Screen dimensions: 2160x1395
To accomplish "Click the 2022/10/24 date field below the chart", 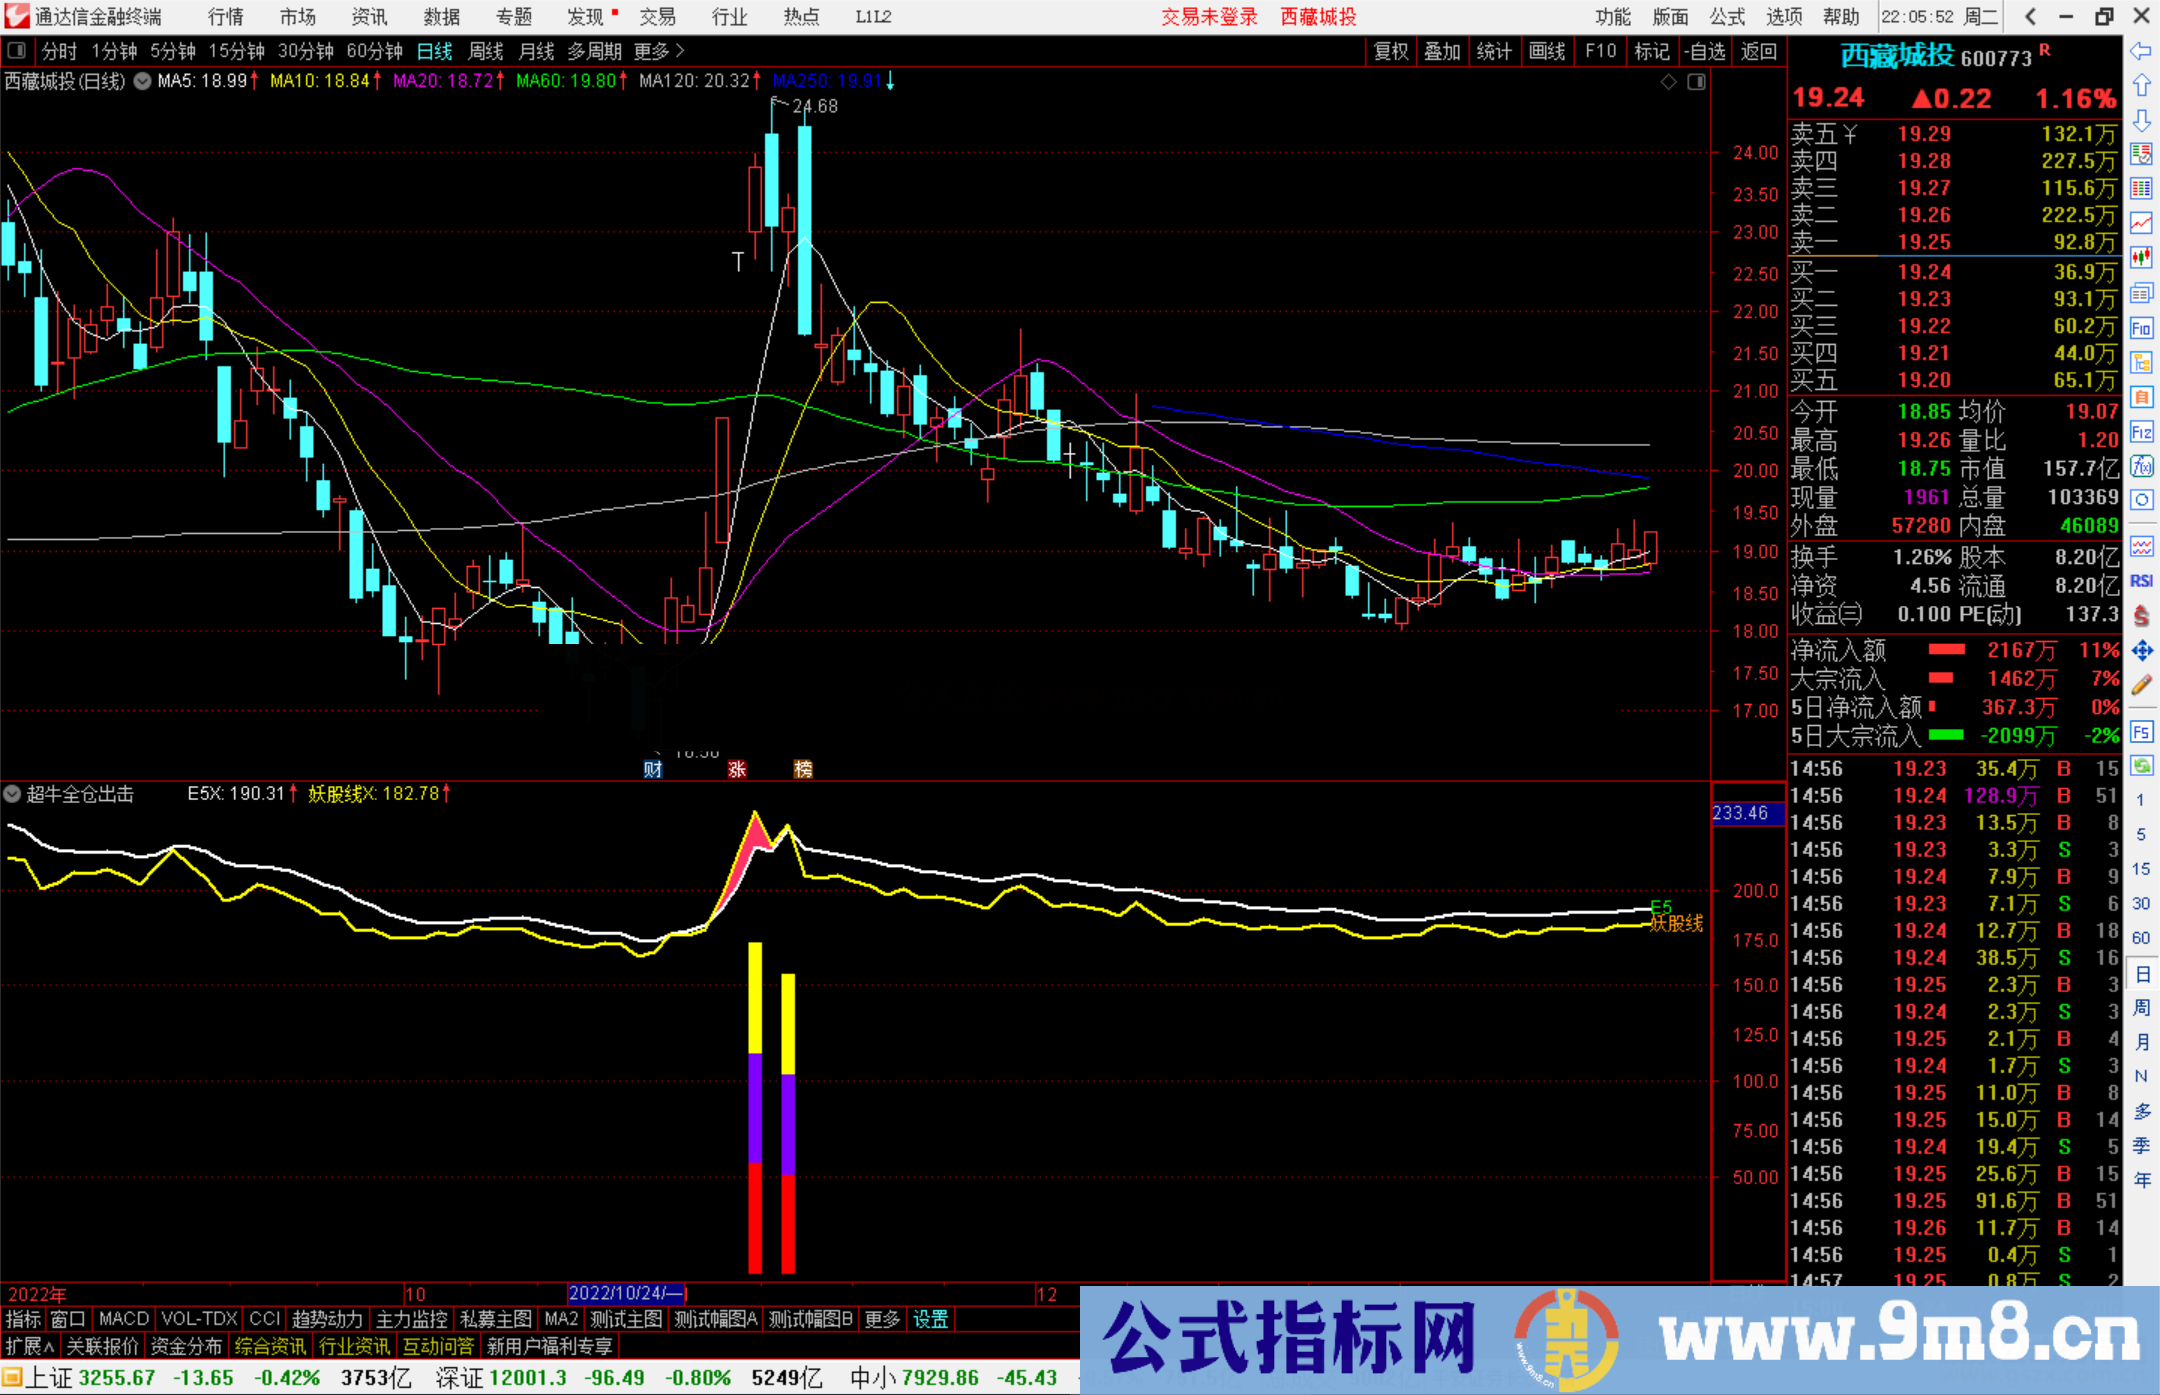I will 625,1293.
